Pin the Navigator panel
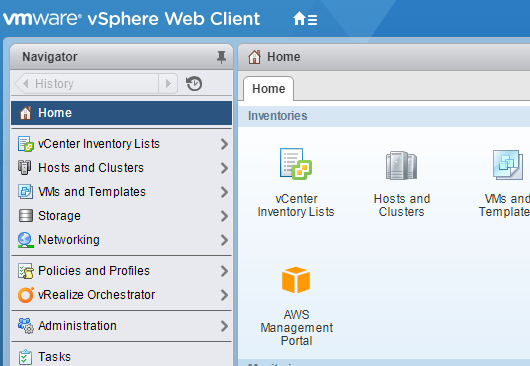Viewport: 530px width, 366px height. [x=221, y=57]
